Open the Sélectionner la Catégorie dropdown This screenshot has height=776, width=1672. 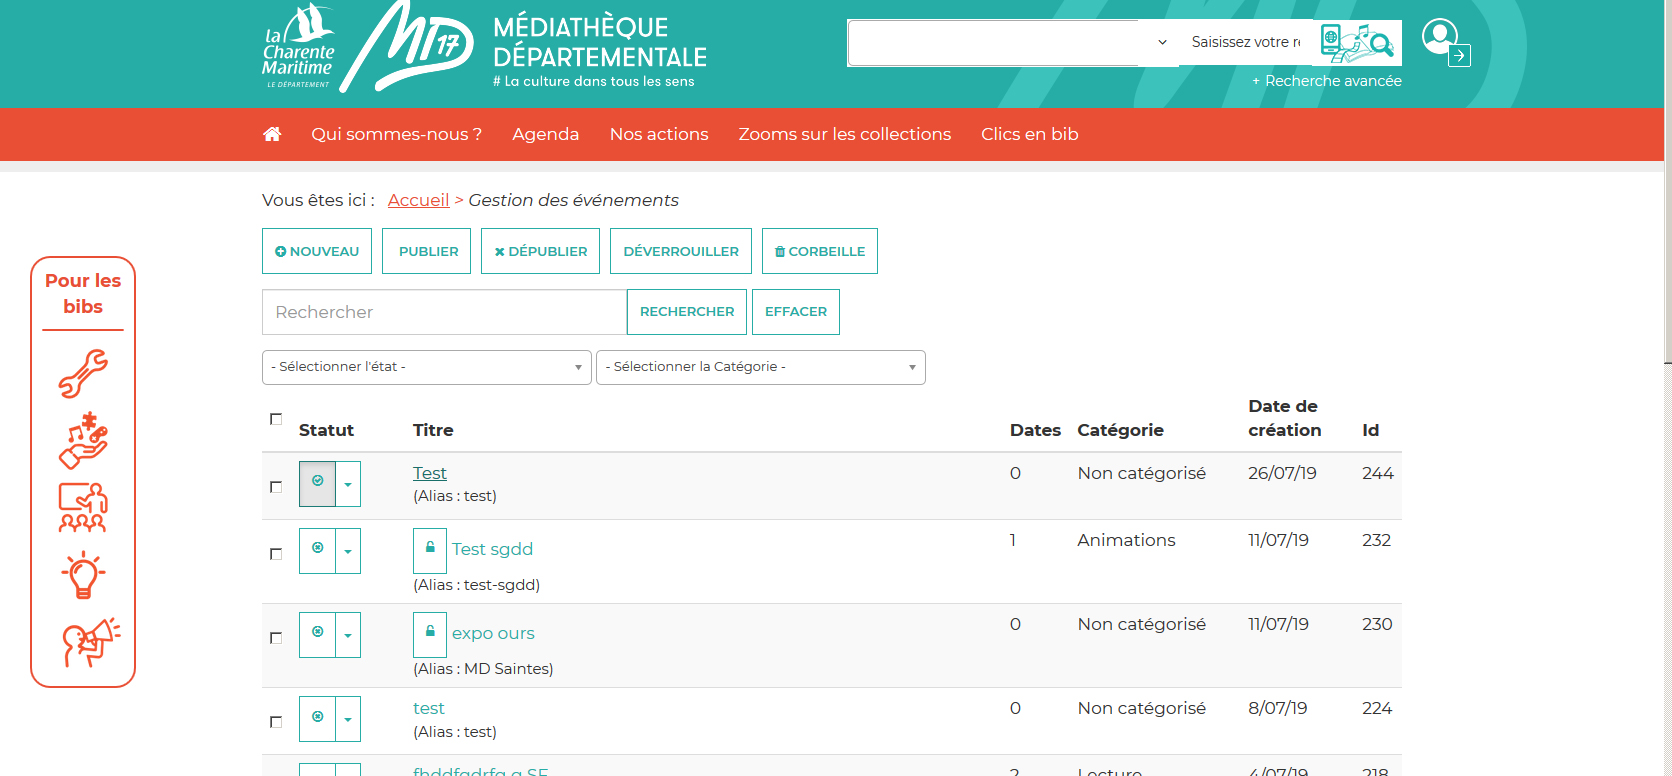tap(761, 367)
